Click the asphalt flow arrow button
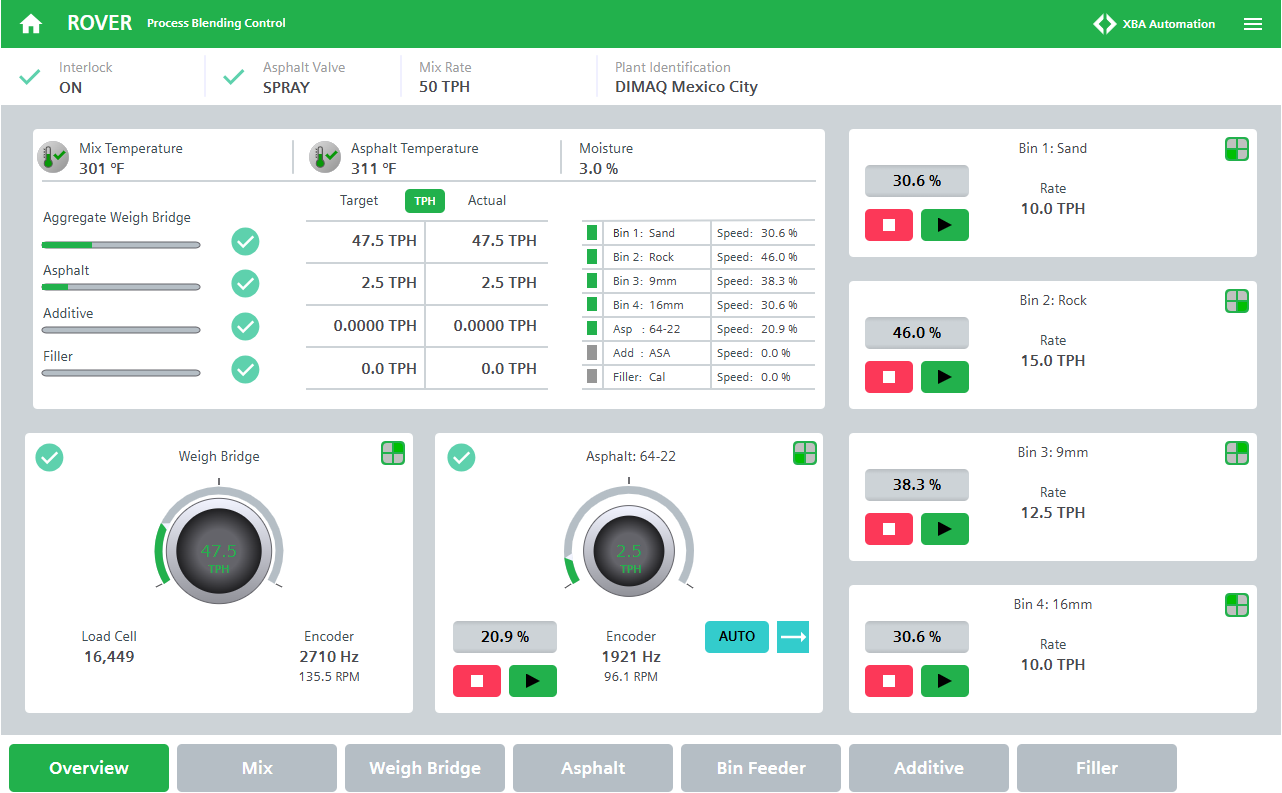Viewport: 1282px width, 793px height. [793, 637]
